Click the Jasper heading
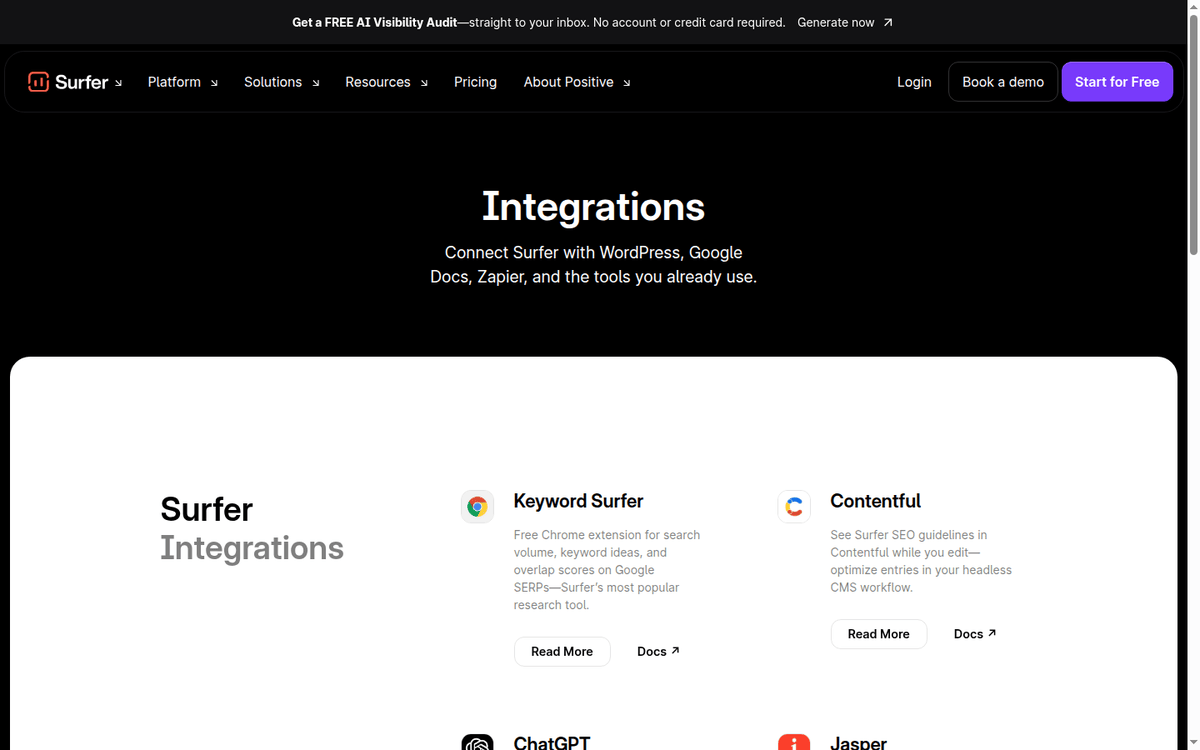 [858, 743]
